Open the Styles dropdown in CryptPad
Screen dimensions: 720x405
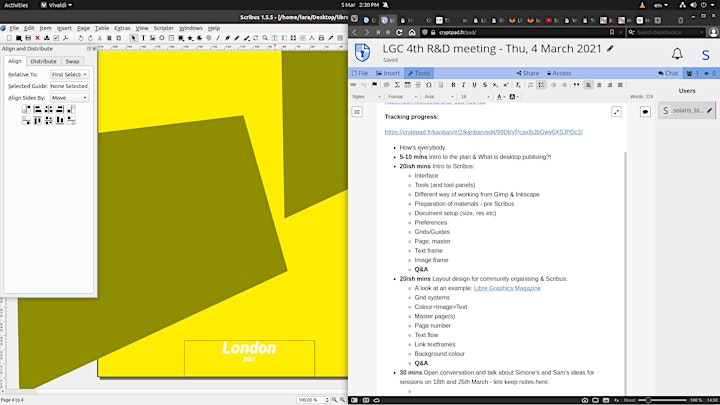click(366, 97)
